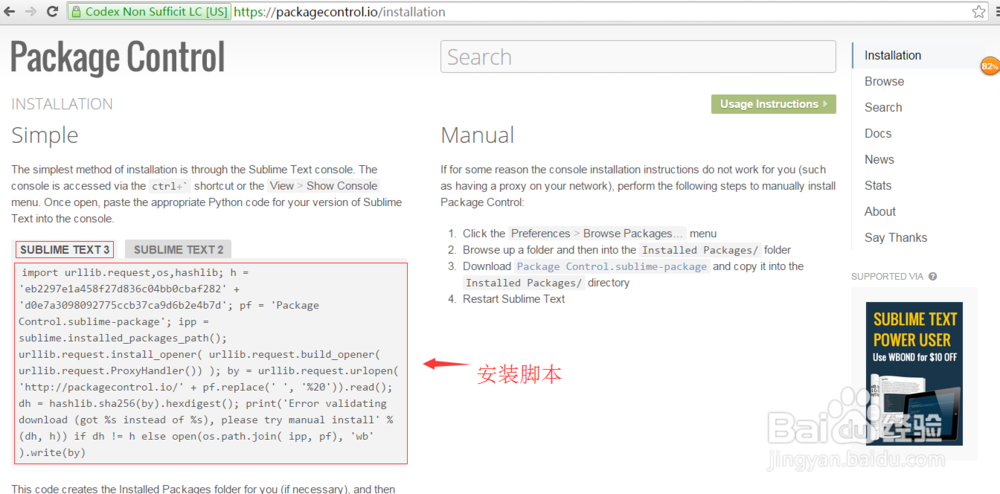The height and width of the screenshot is (494, 1000).
Task: Click inside the install script code box
Action: click(x=211, y=363)
